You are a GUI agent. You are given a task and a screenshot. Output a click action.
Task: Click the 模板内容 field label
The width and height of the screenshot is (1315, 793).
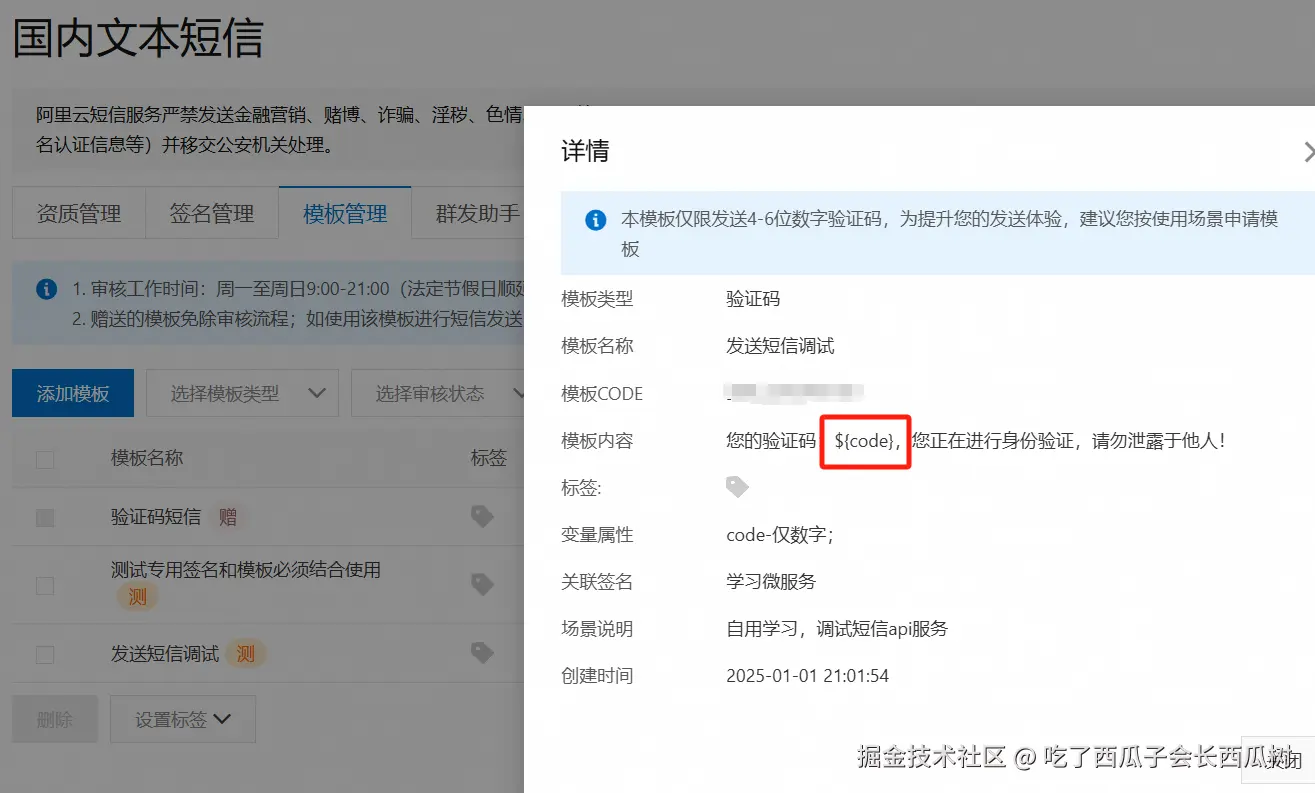click(x=597, y=440)
